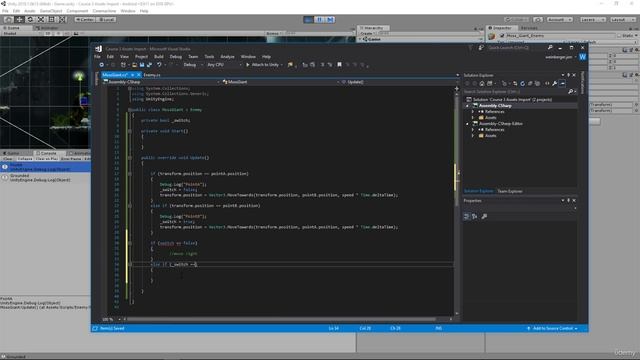Open the MossGiant class navigation dropdown

click(281, 82)
